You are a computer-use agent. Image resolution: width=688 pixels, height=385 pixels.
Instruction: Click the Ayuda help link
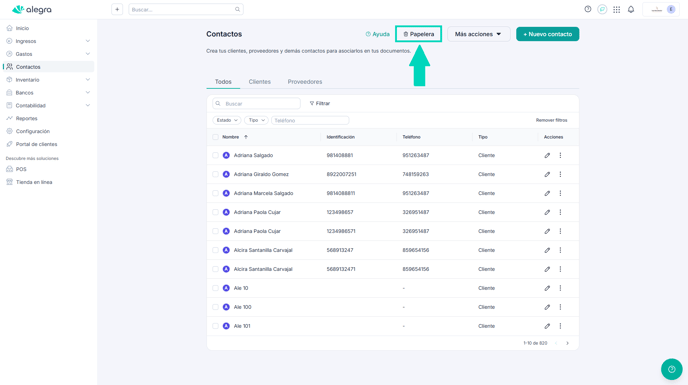pyautogui.click(x=377, y=34)
